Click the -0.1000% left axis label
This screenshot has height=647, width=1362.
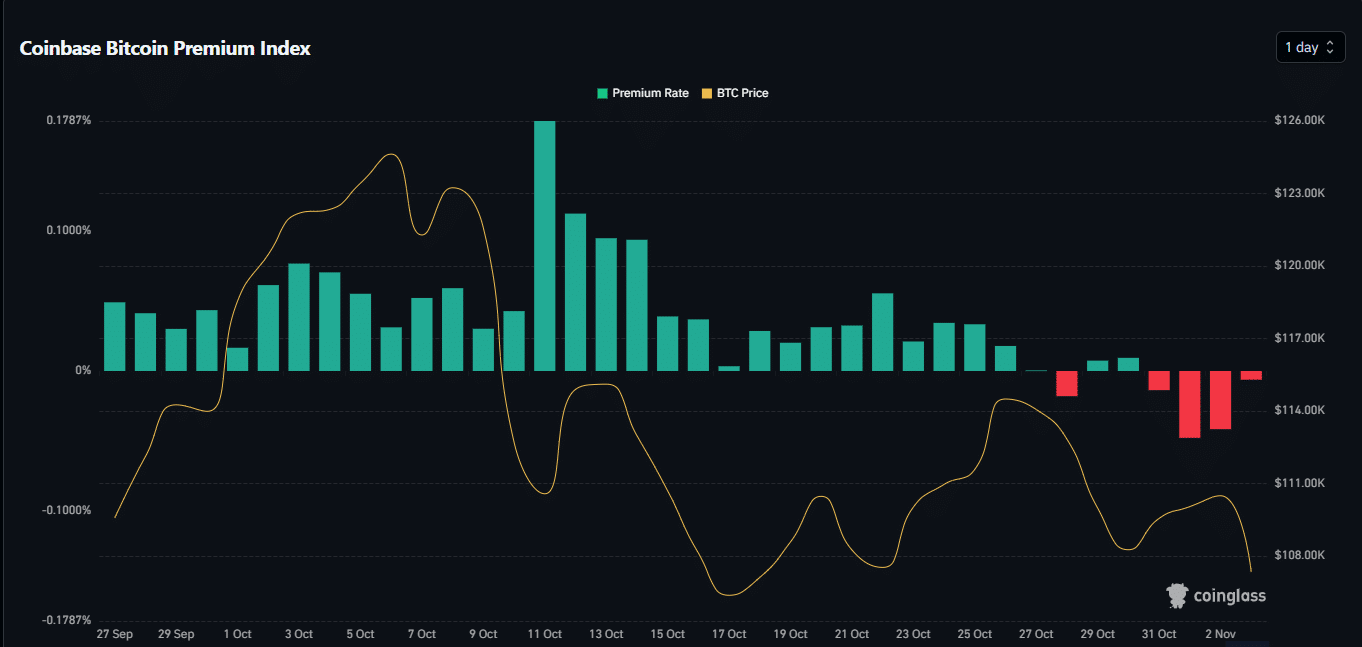67,510
